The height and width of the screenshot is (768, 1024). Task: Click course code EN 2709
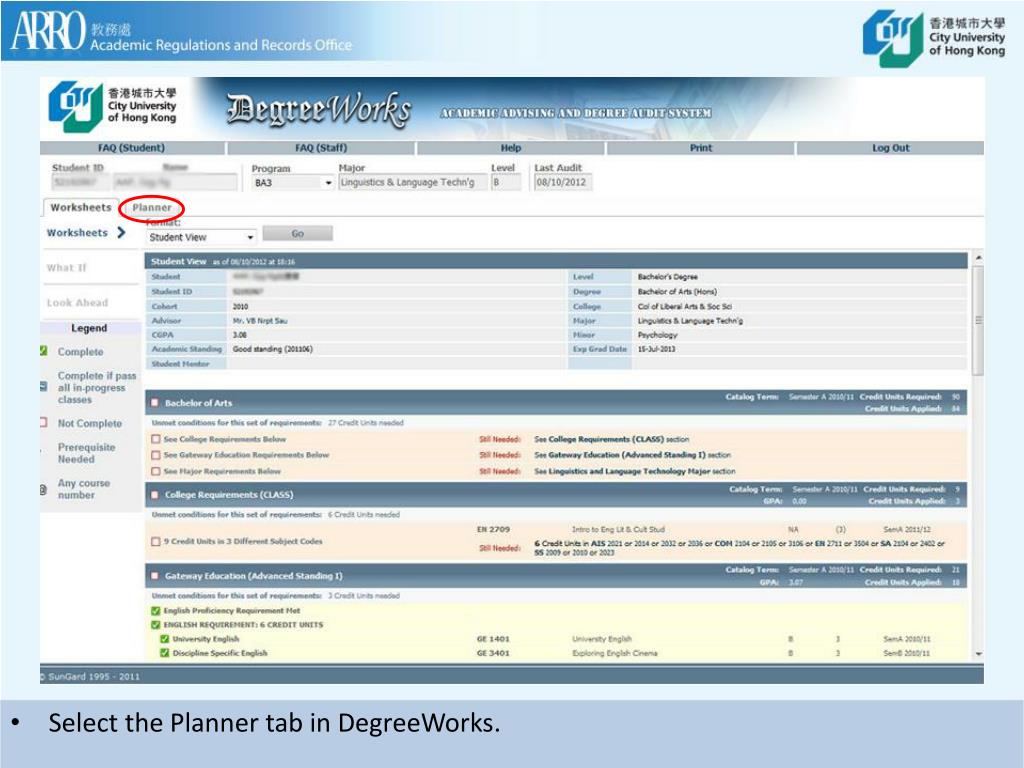coord(493,530)
